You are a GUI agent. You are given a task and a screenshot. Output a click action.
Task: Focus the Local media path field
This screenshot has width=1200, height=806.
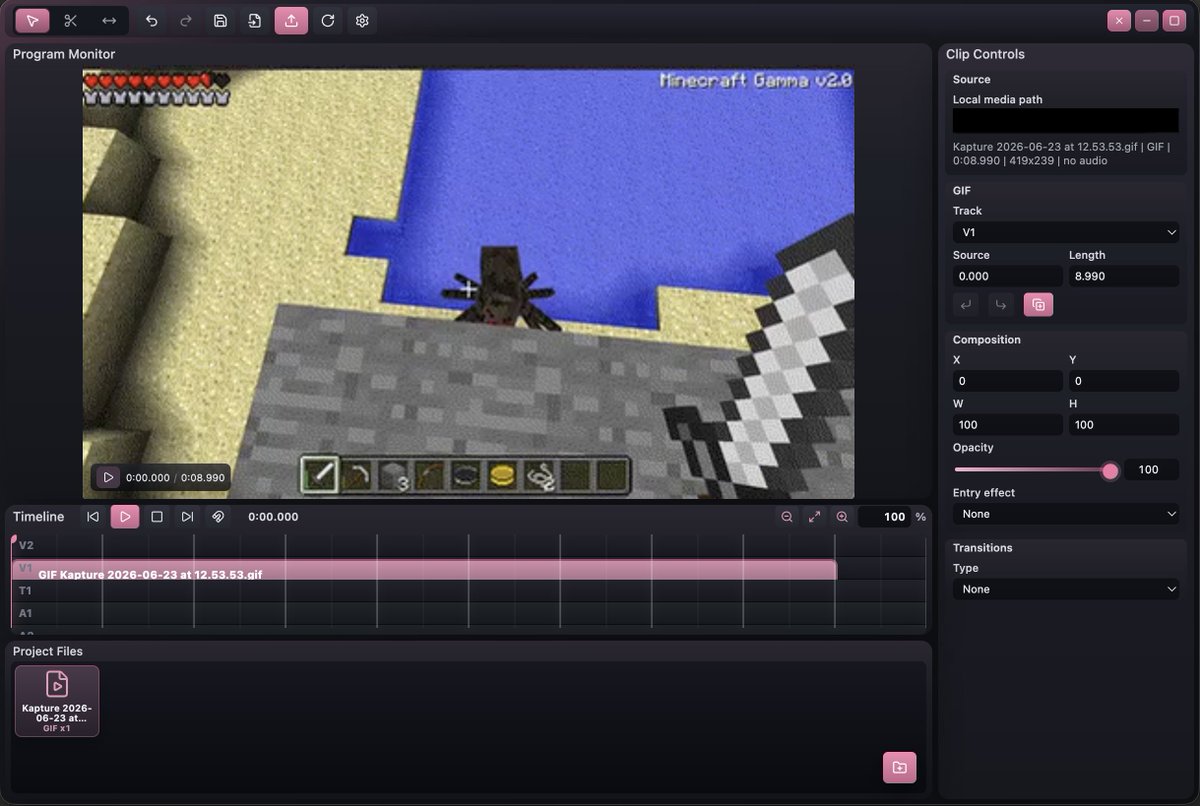point(1065,121)
